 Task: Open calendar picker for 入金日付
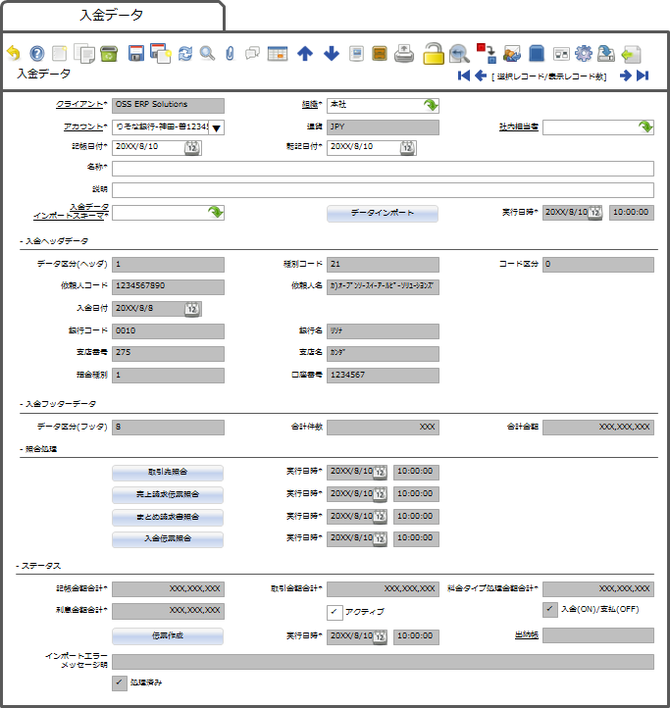[x=192, y=309]
